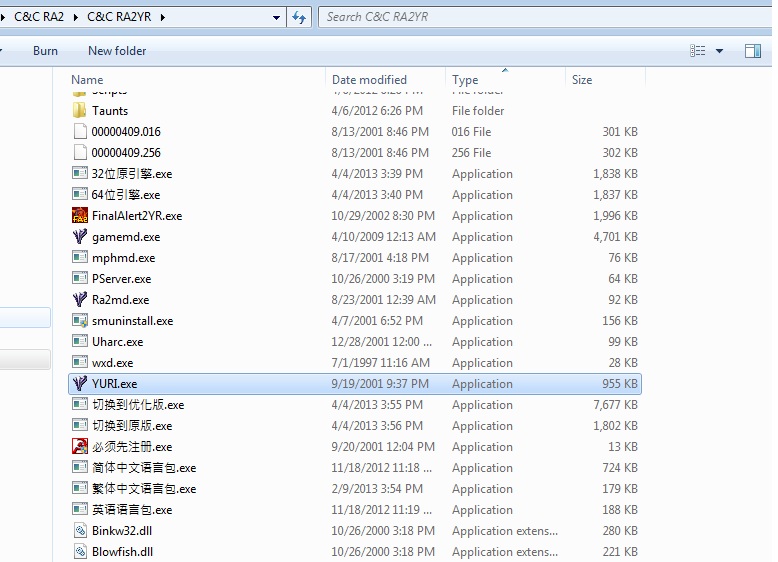
Task: Click the Burn toolbar command
Action: tap(45, 51)
